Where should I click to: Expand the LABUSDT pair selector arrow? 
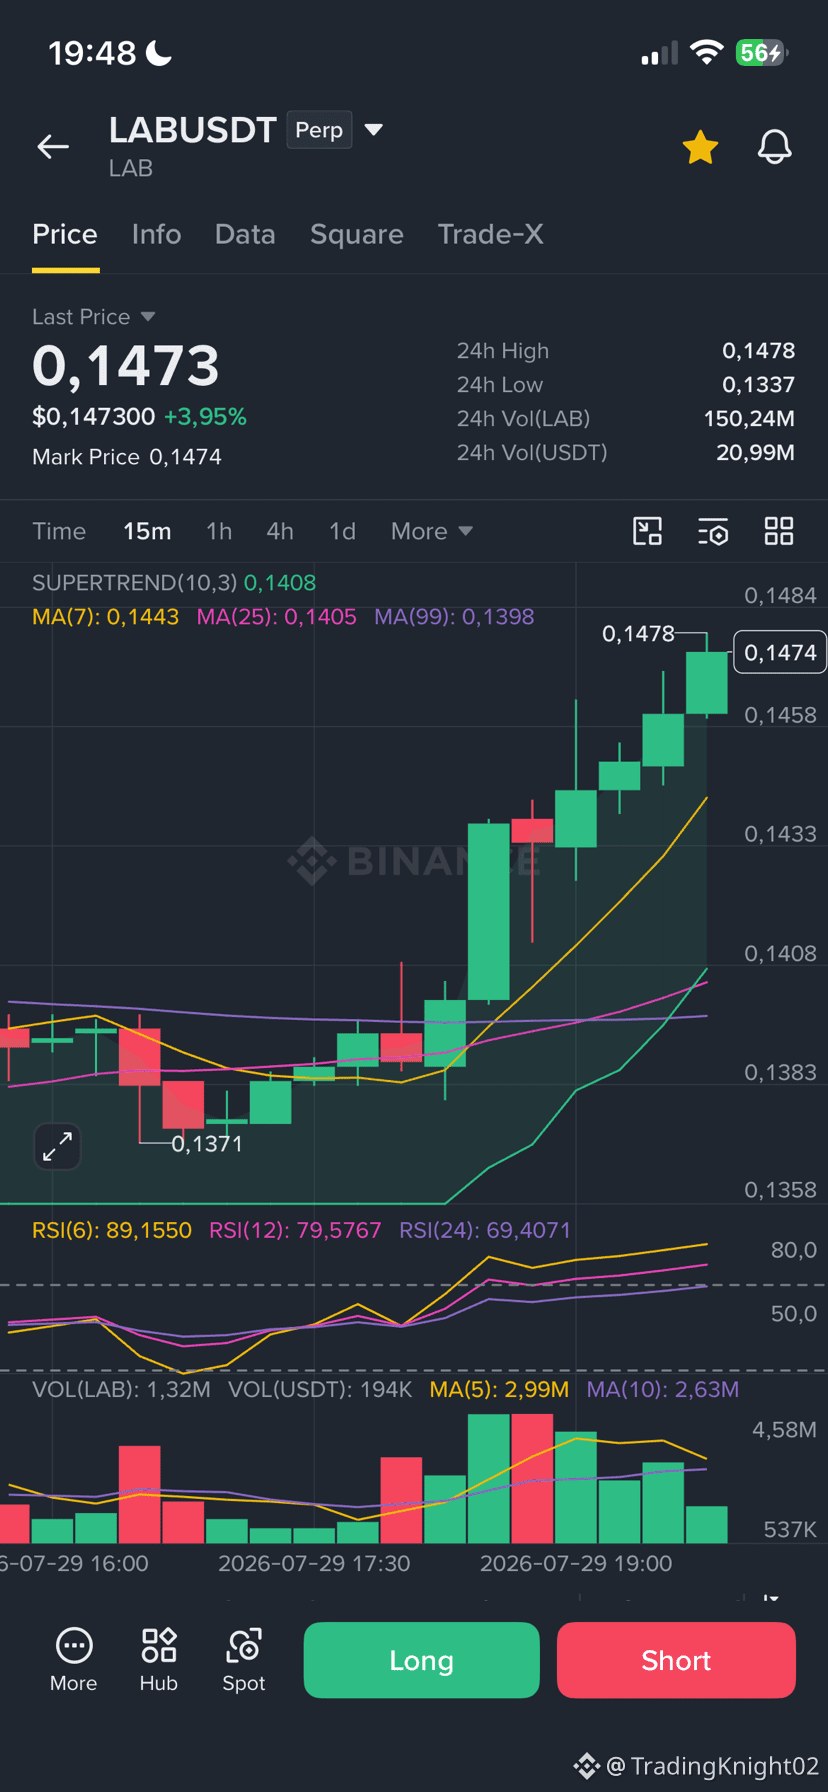pos(374,130)
